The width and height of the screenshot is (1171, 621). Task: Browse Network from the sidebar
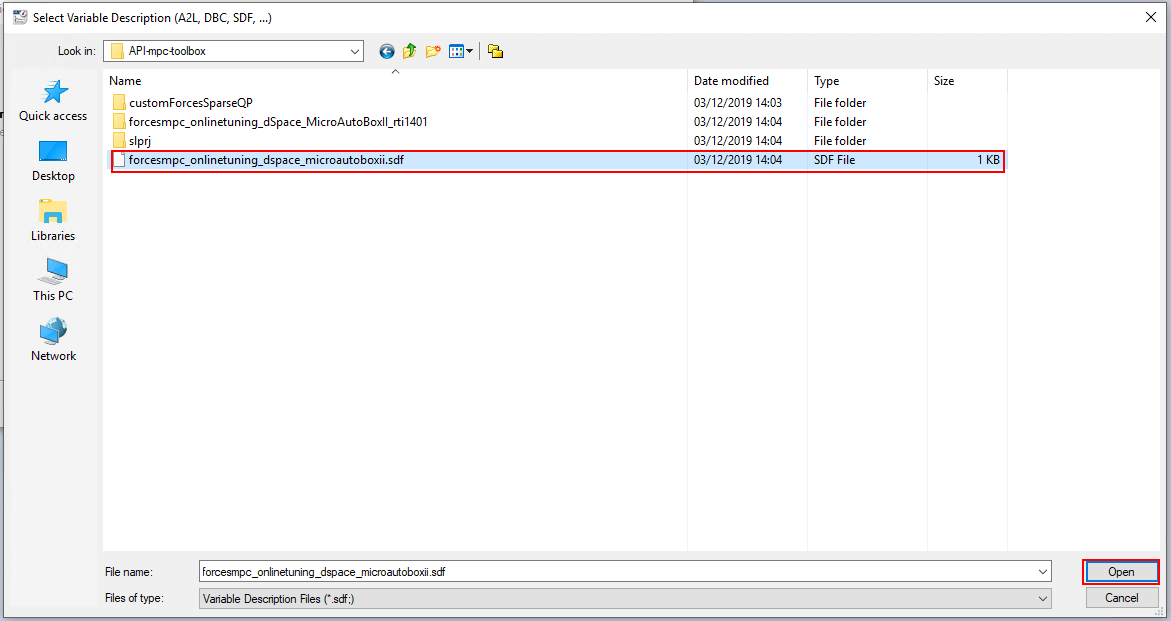tap(53, 341)
